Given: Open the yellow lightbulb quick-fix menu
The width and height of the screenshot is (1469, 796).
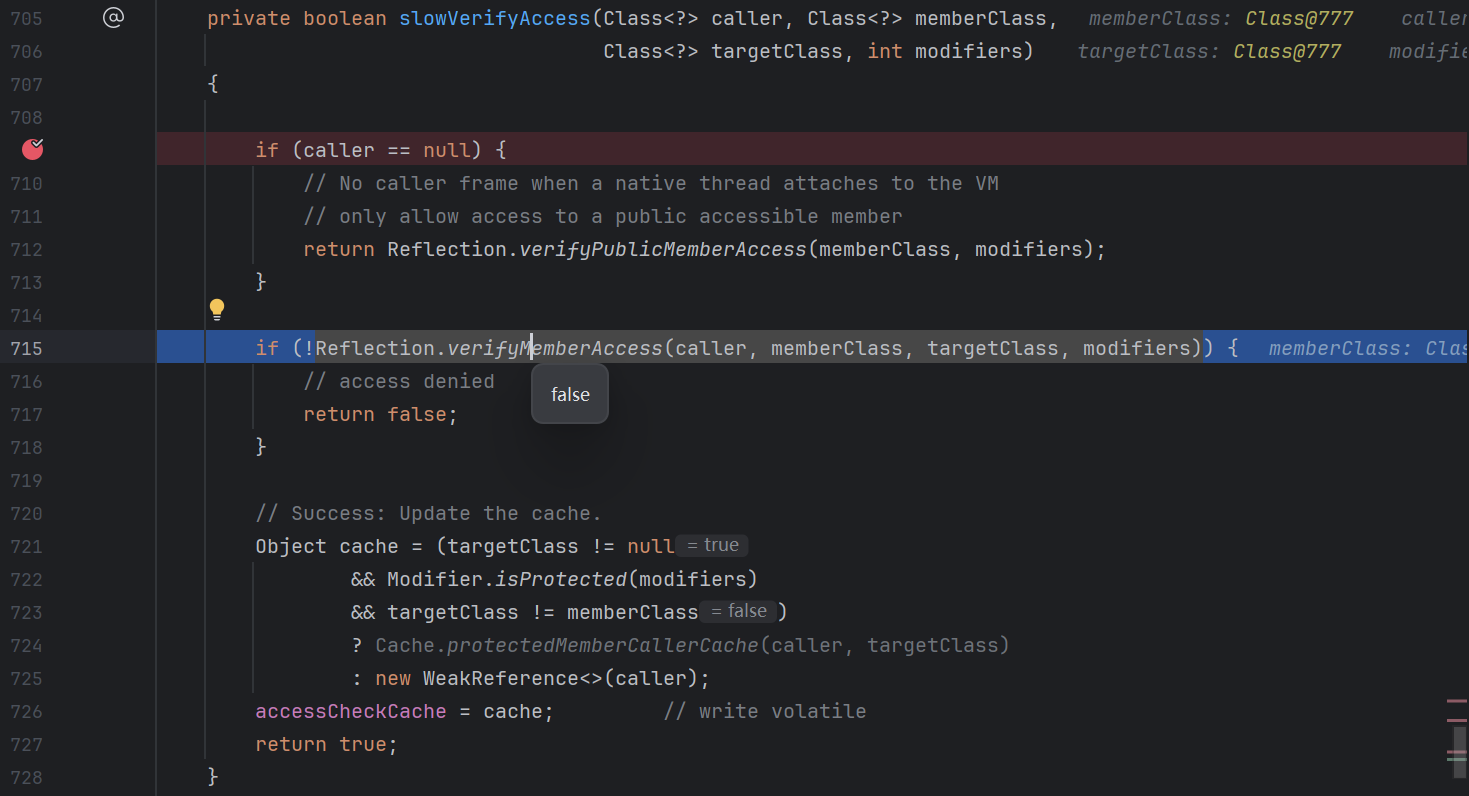Looking at the screenshot, I should point(217,310).
